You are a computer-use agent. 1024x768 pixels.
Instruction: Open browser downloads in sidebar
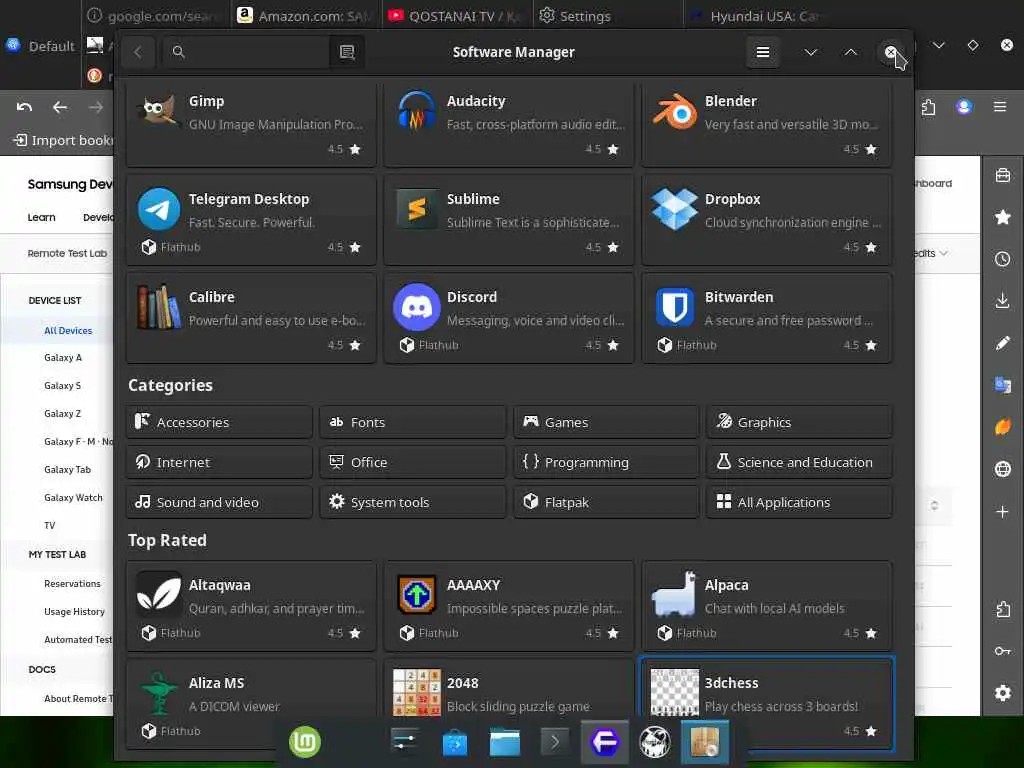click(x=1002, y=300)
